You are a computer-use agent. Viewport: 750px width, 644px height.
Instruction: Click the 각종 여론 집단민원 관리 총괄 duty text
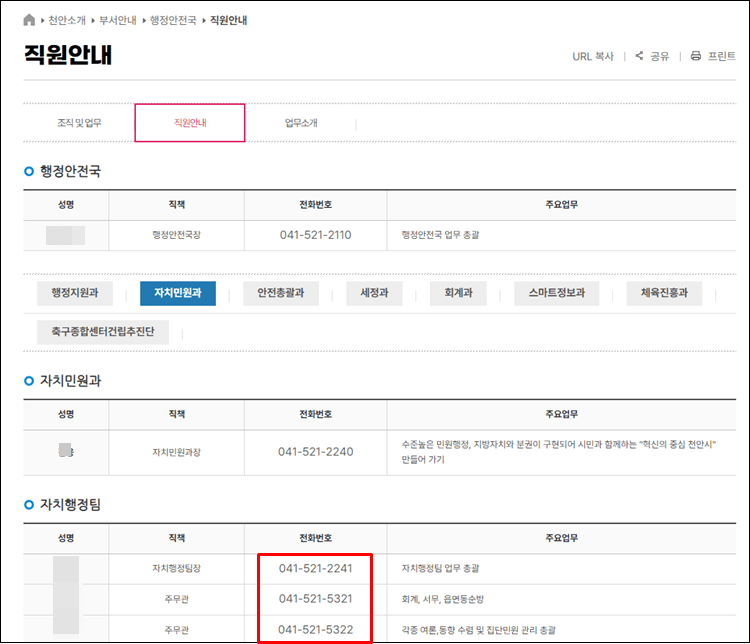click(x=478, y=630)
